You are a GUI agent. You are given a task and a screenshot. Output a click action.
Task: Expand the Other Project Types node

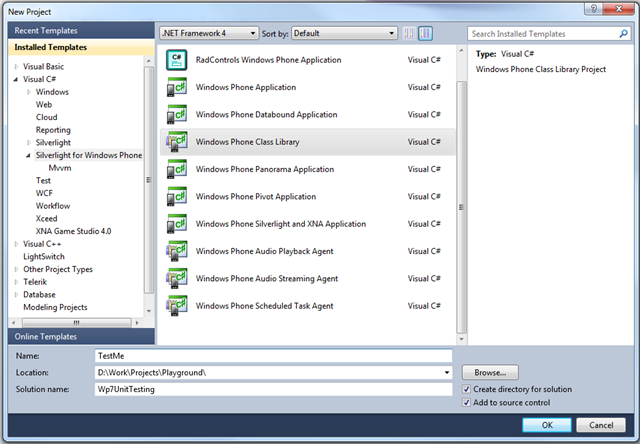coord(16,269)
